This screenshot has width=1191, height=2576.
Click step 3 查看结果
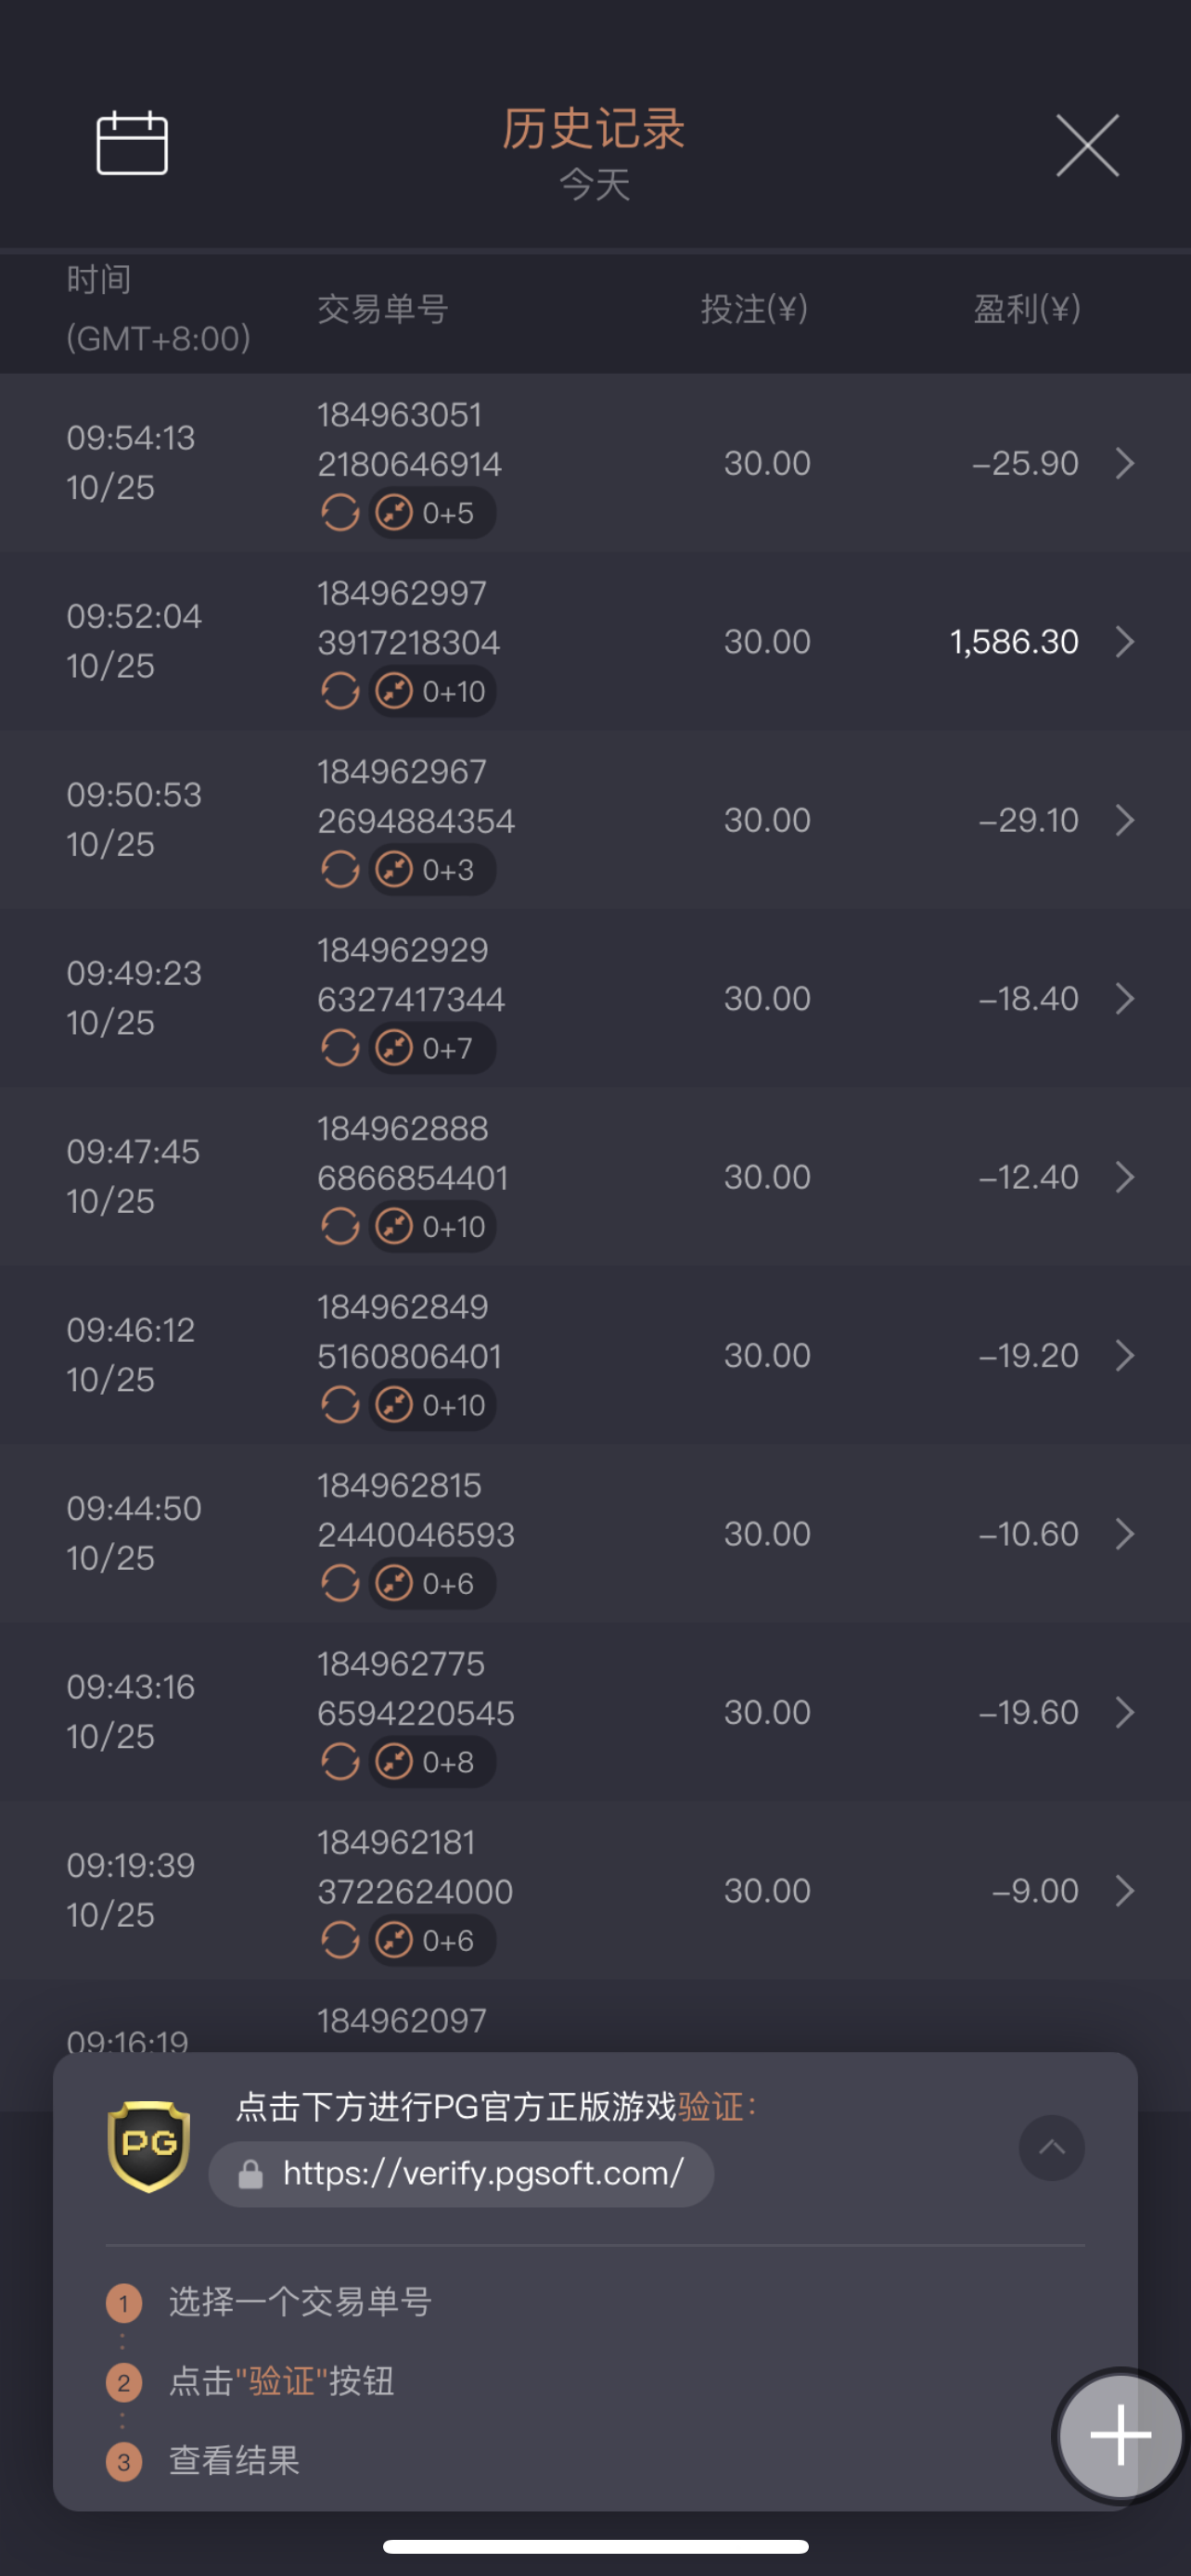pyautogui.click(x=234, y=2460)
